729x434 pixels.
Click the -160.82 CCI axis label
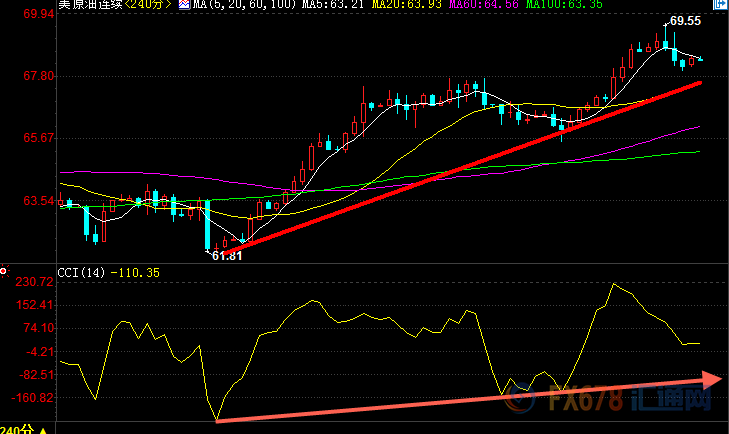(33, 398)
